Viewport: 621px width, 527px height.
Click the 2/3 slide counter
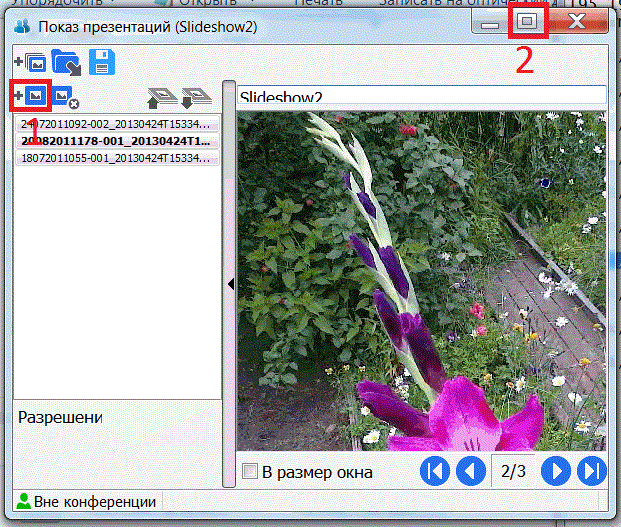pos(513,471)
